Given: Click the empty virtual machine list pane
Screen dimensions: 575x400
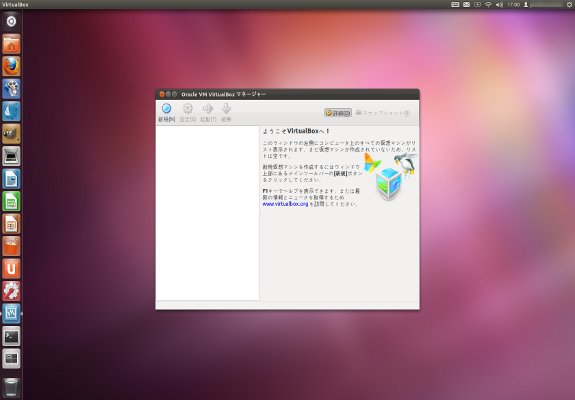Looking at the screenshot, I should (x=208, y=213).
